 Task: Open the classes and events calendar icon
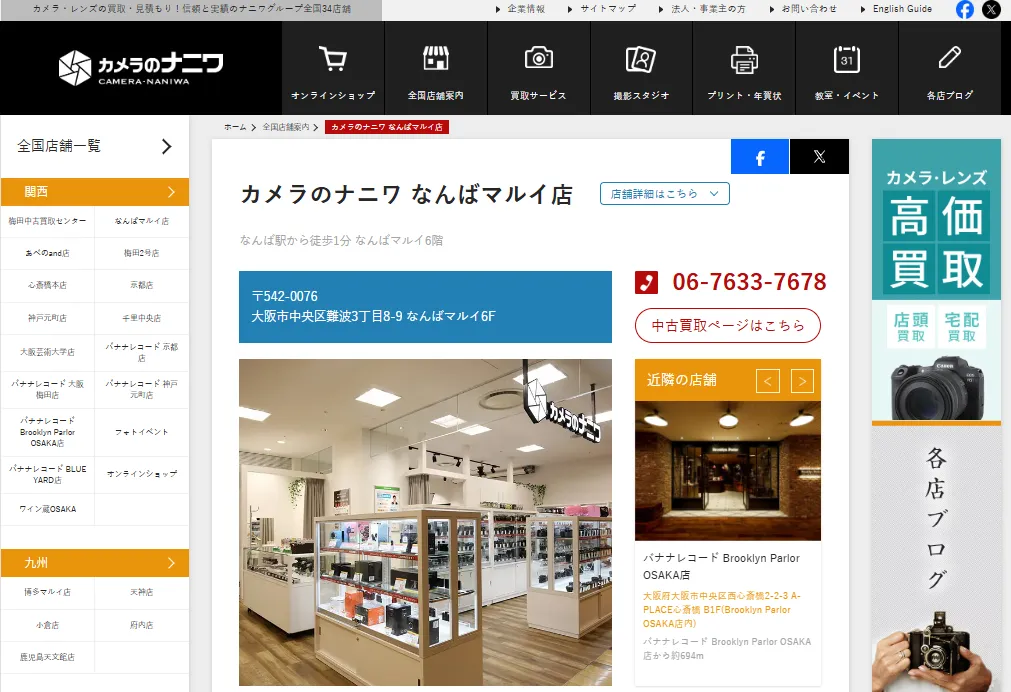coord(847,59)
